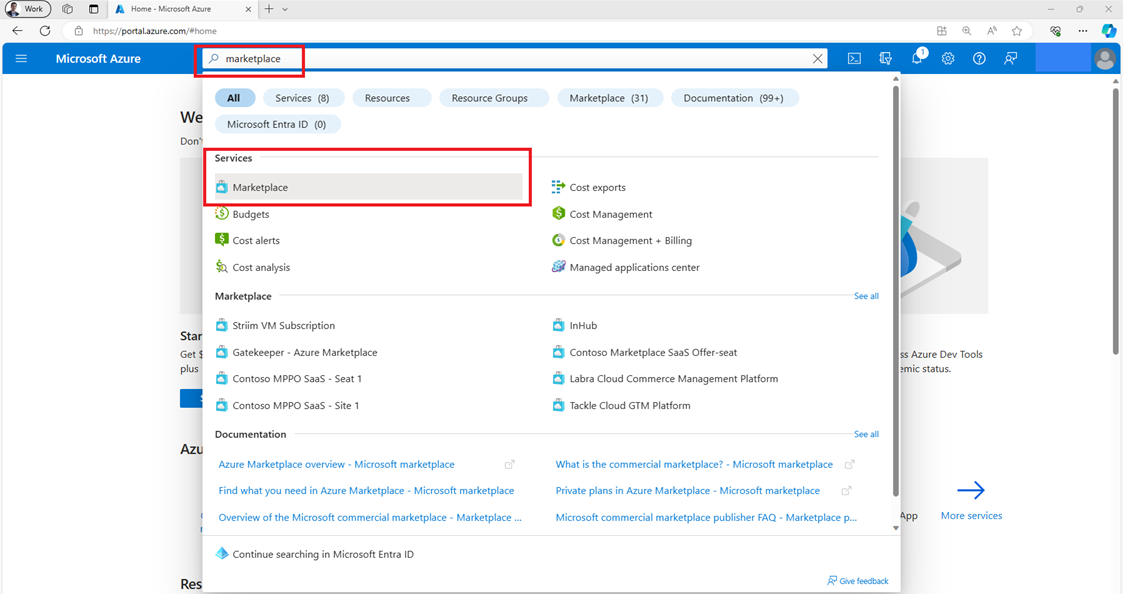Click the search dropdown vertical scrollbar
The height and width of the screenshot is (594, 1123).
(895, 290)
